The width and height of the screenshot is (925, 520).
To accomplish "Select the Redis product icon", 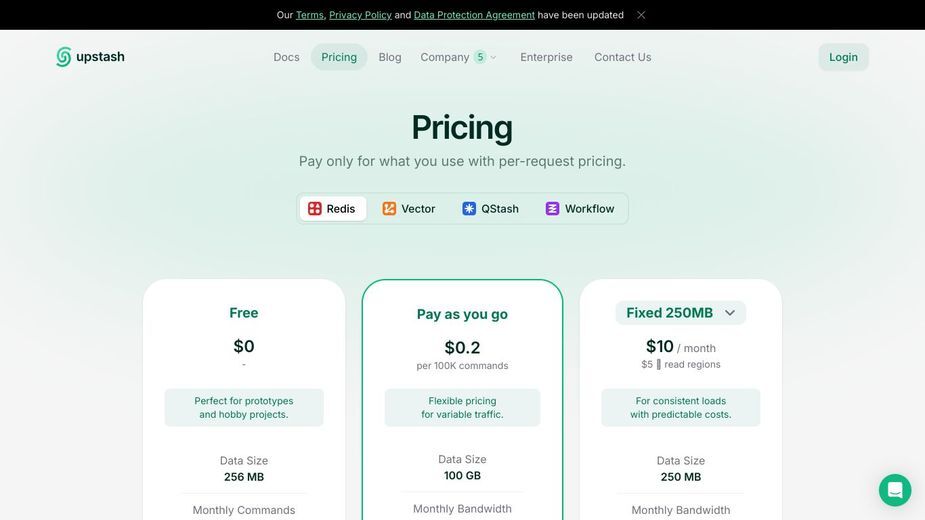I will tap(314, 208).
